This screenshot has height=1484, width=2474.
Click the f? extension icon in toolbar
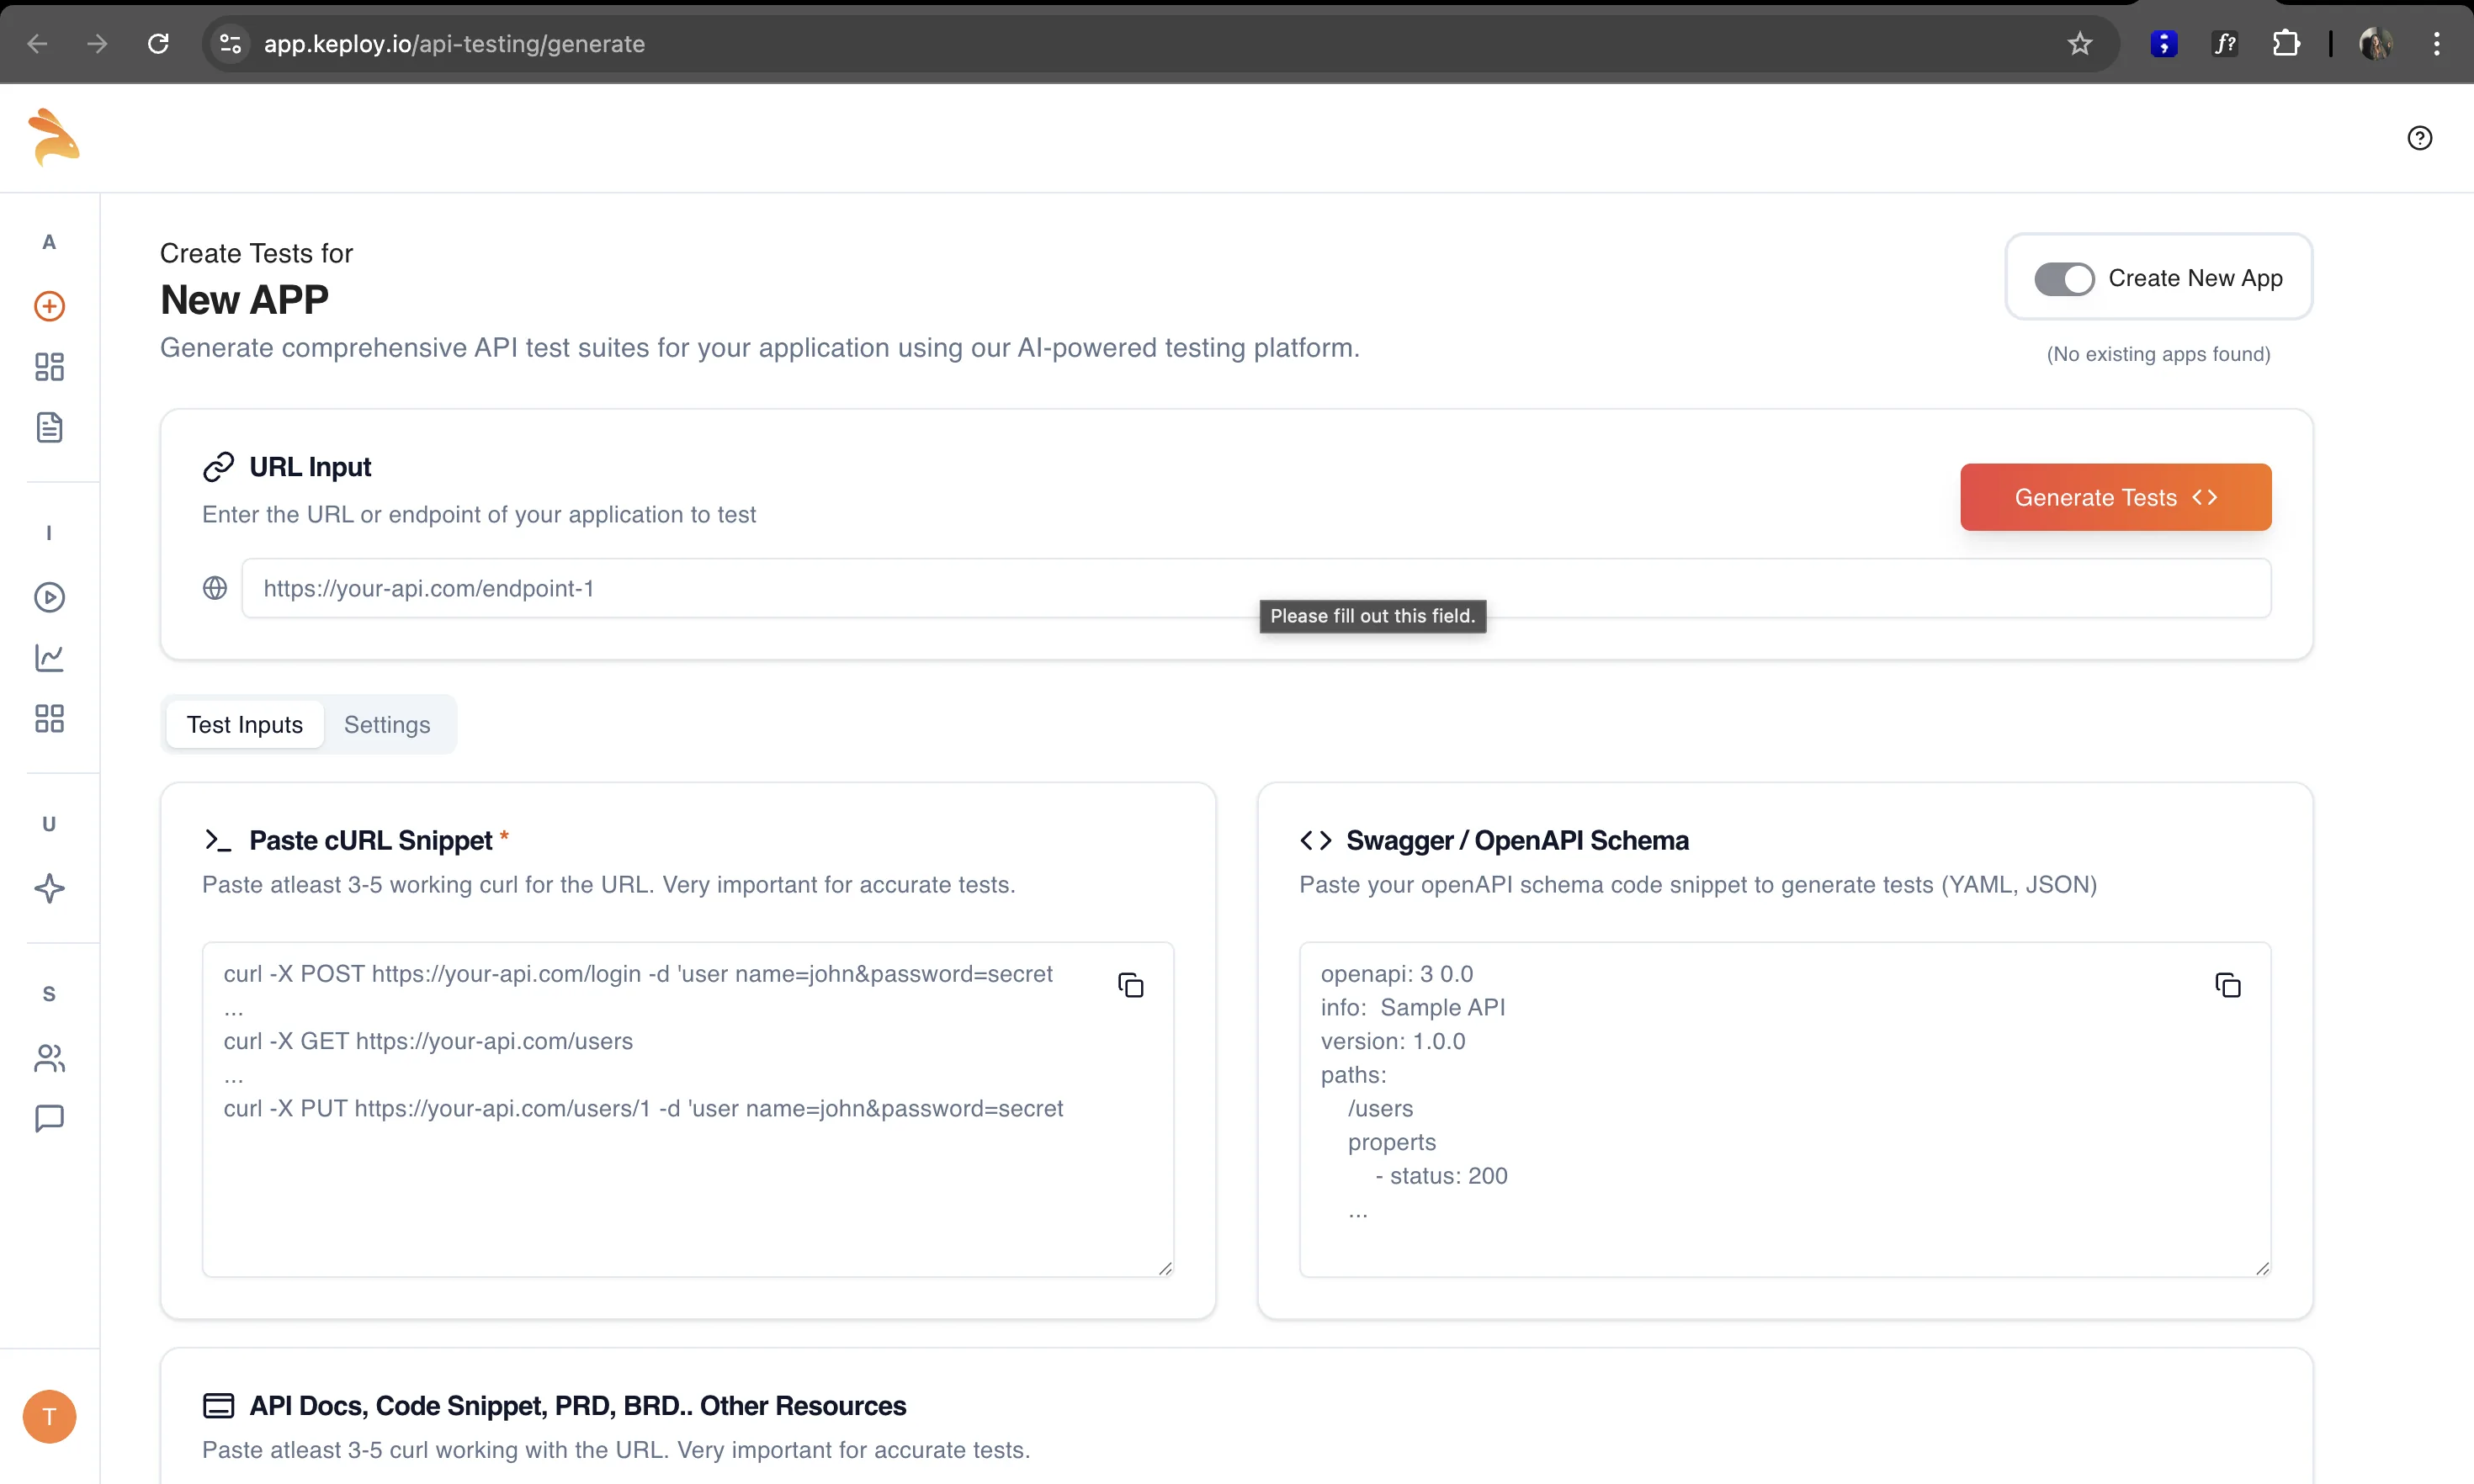2224,44
